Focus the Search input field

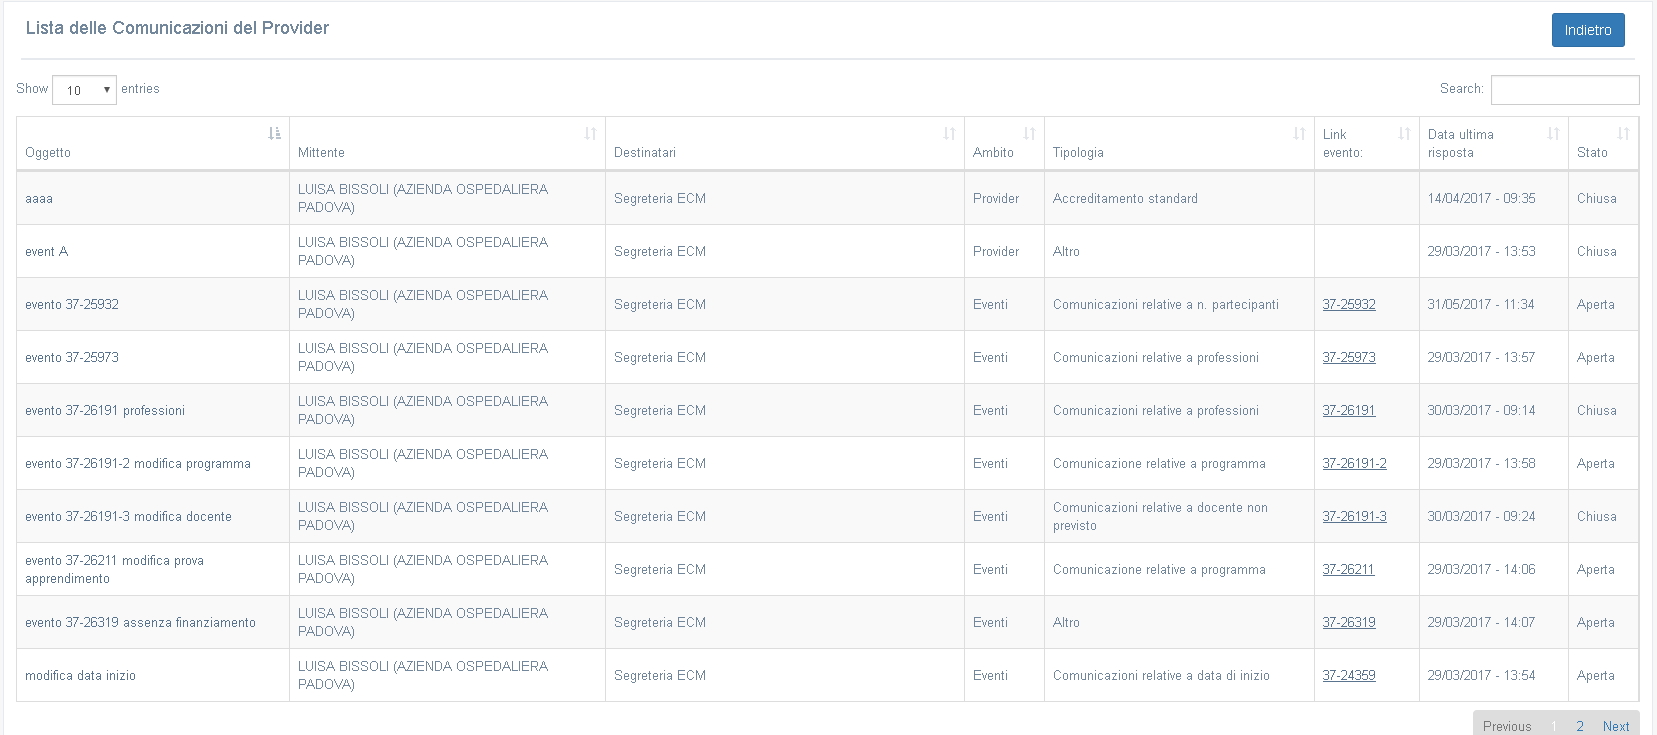click(x=1564, y=90)
